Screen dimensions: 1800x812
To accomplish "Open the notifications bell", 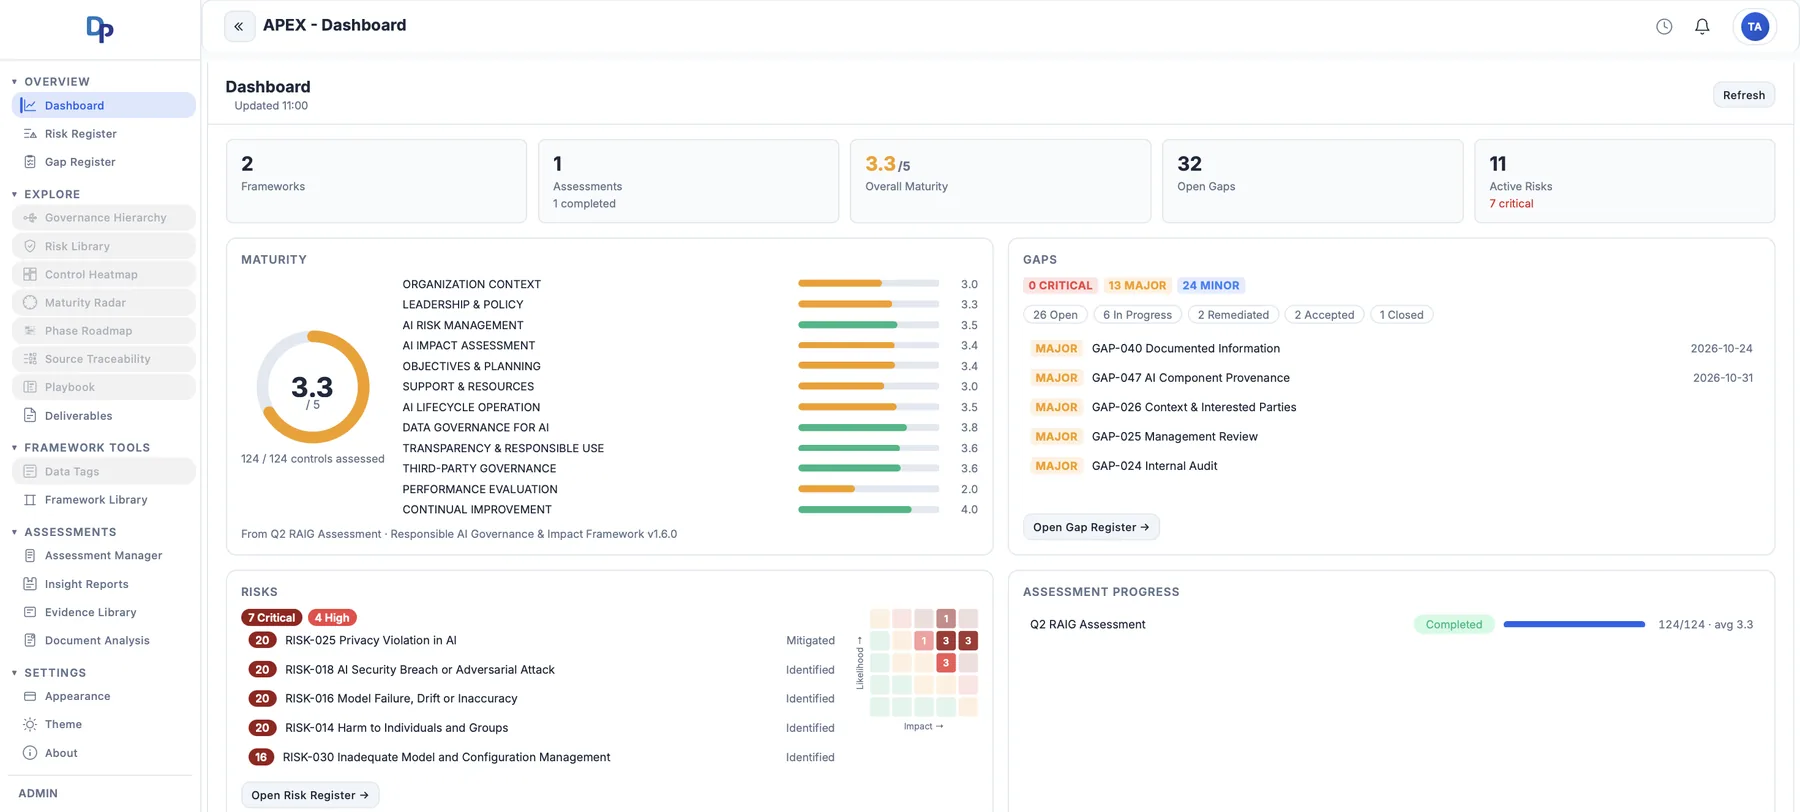I will pos(1702,27).
